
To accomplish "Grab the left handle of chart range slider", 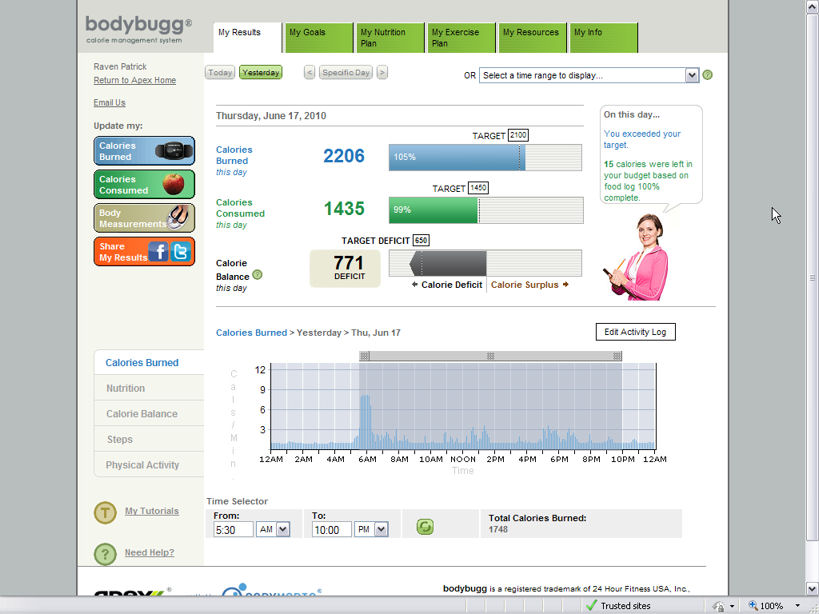I will click(363, 356).
